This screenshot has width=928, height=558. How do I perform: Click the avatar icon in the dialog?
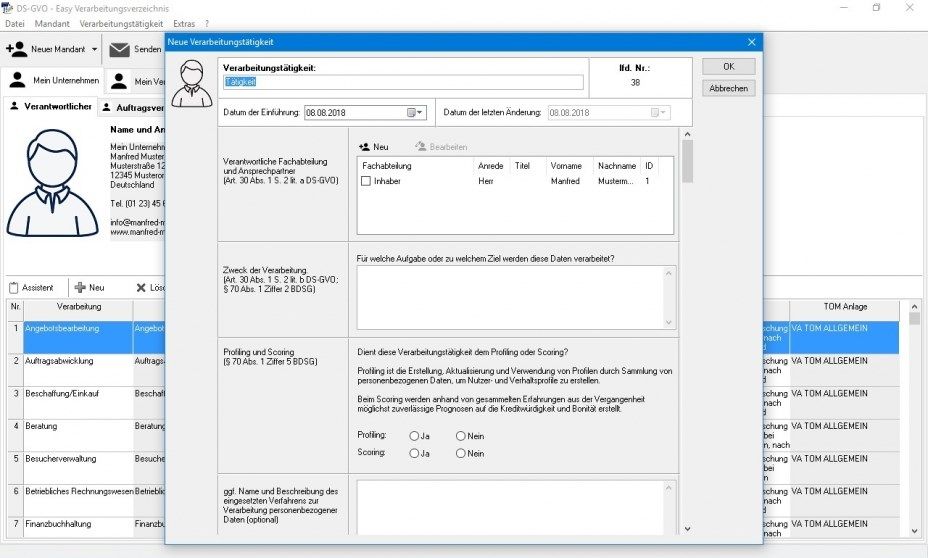pos(192,83)
